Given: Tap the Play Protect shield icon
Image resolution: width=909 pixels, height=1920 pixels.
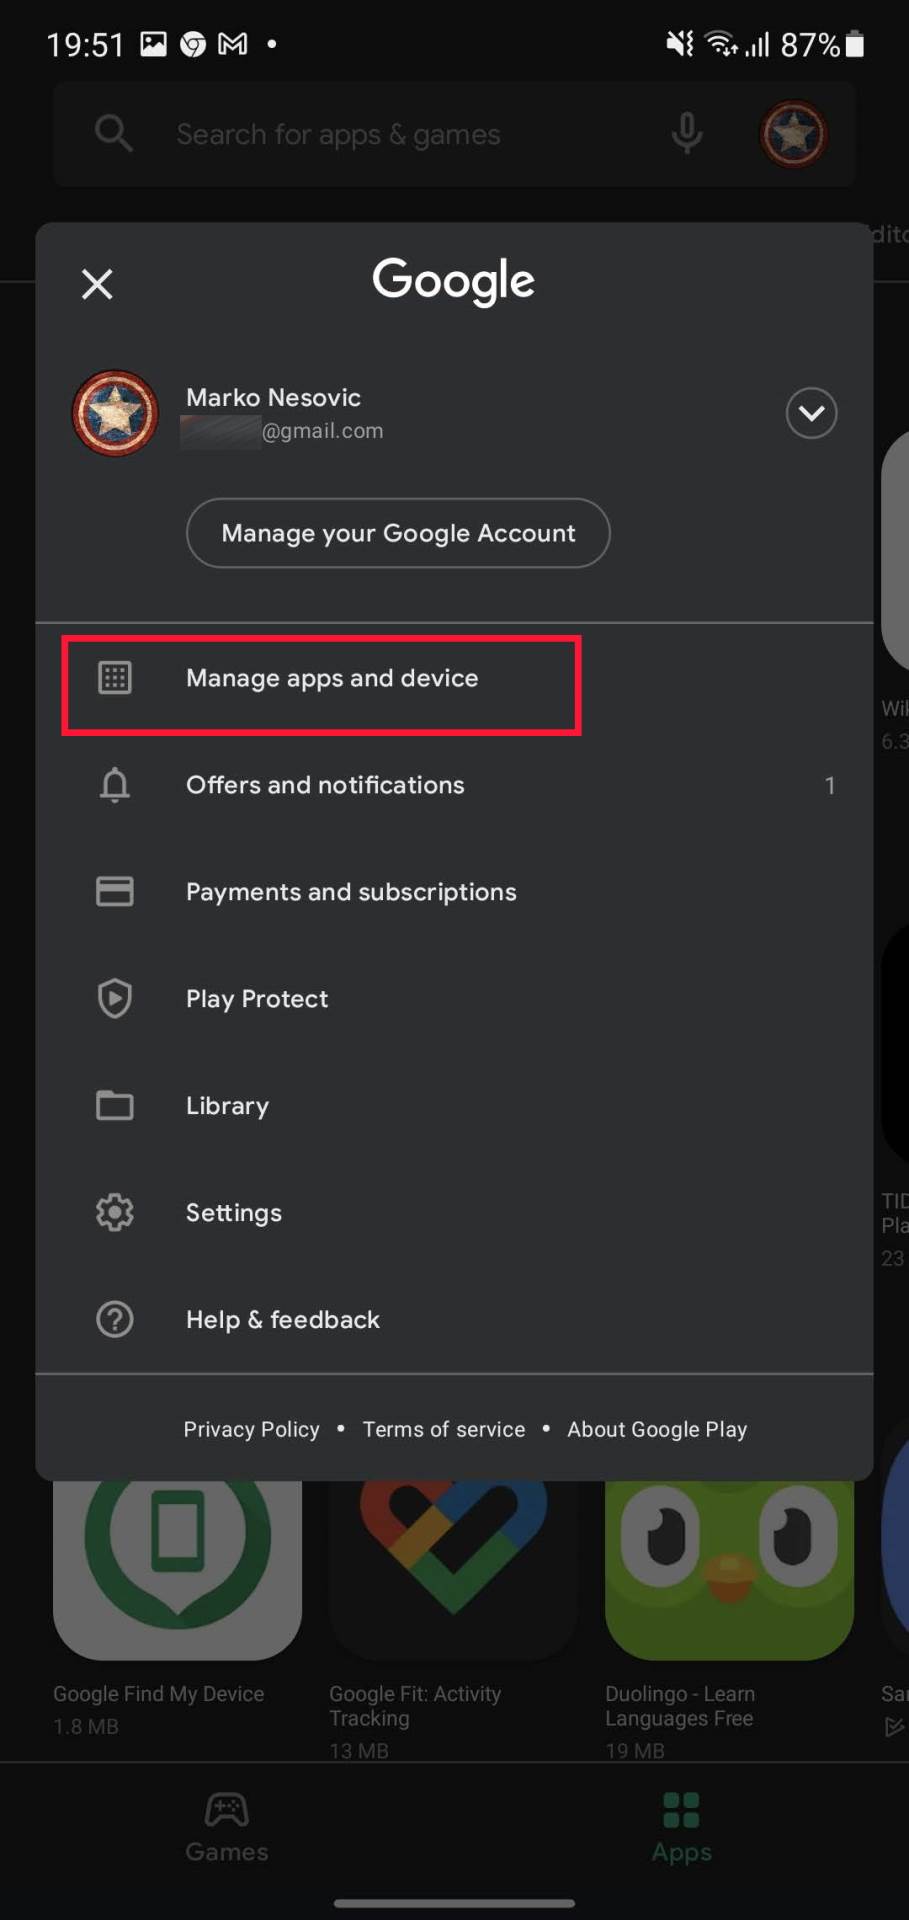Looking at the screenshot, I should 115,998.
